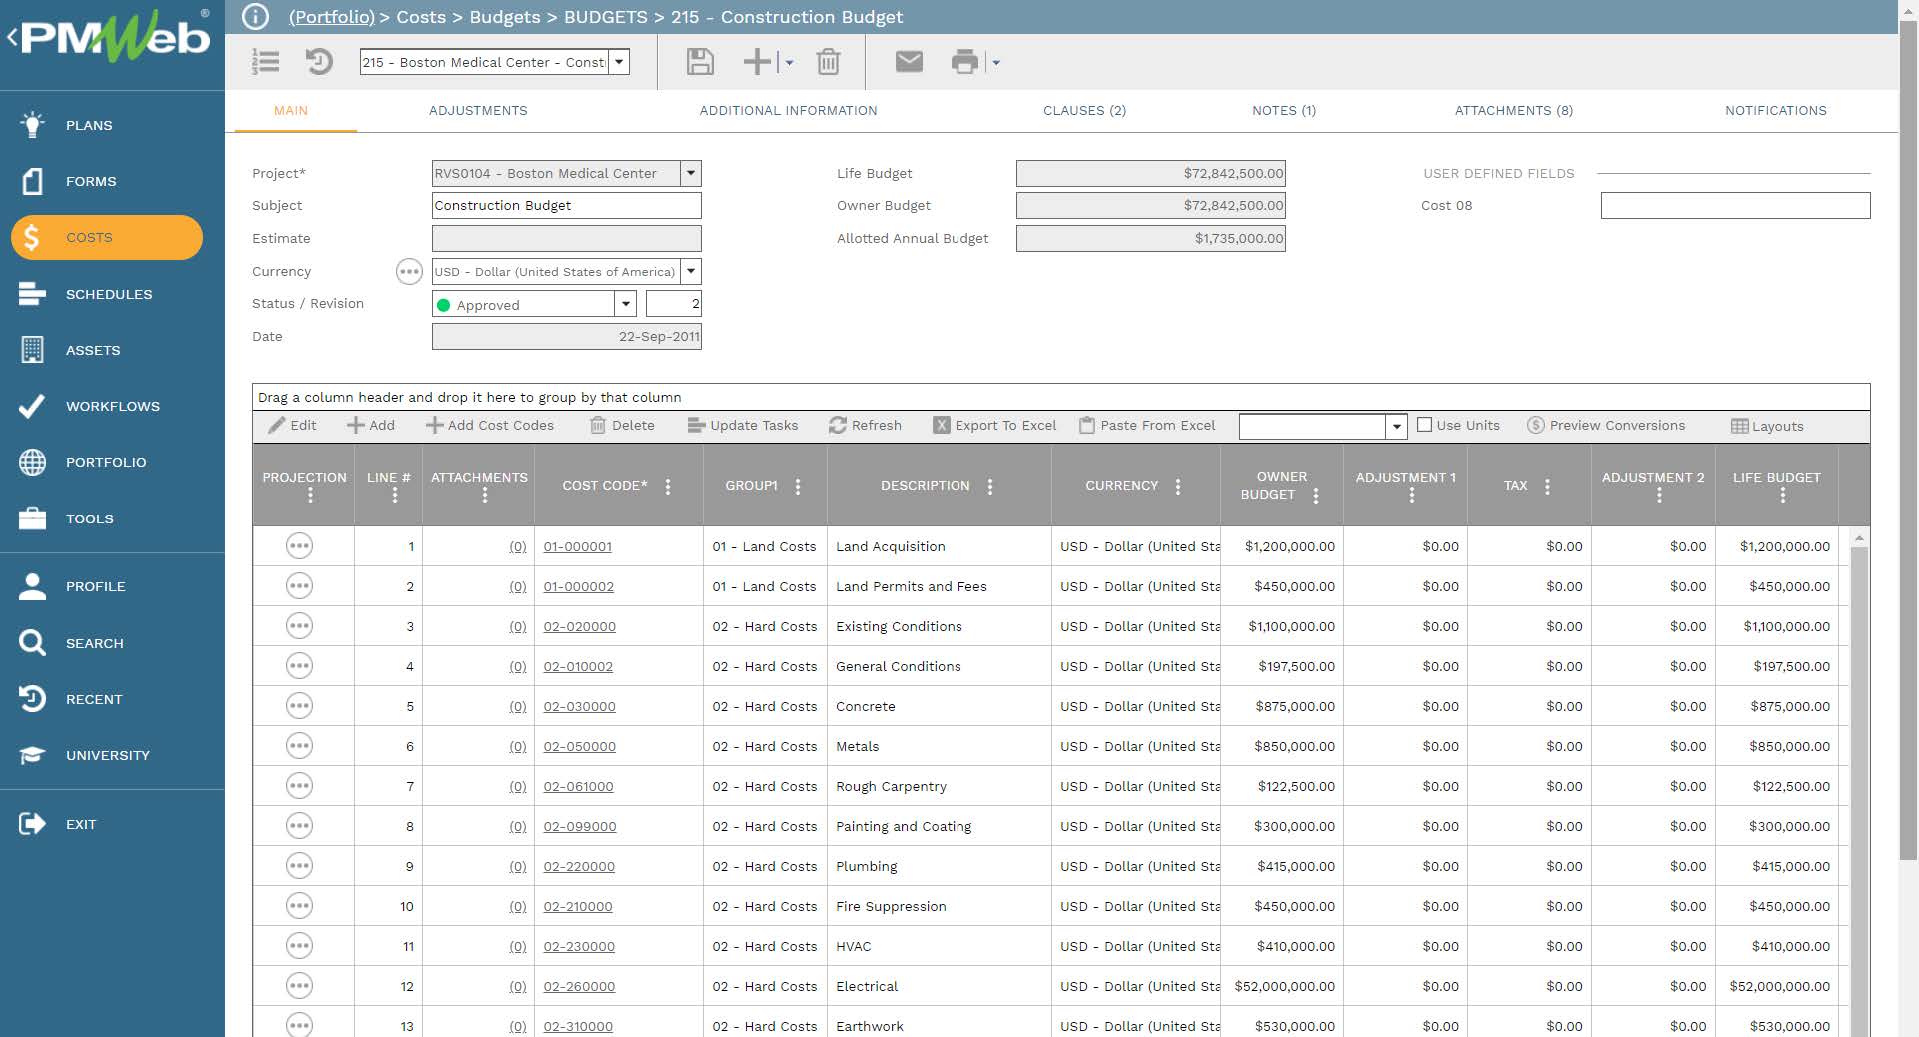This screenshot has width=1919, height=1037.
Task: Expand the Project selector dropdown
Action: [x=689, y=172]
